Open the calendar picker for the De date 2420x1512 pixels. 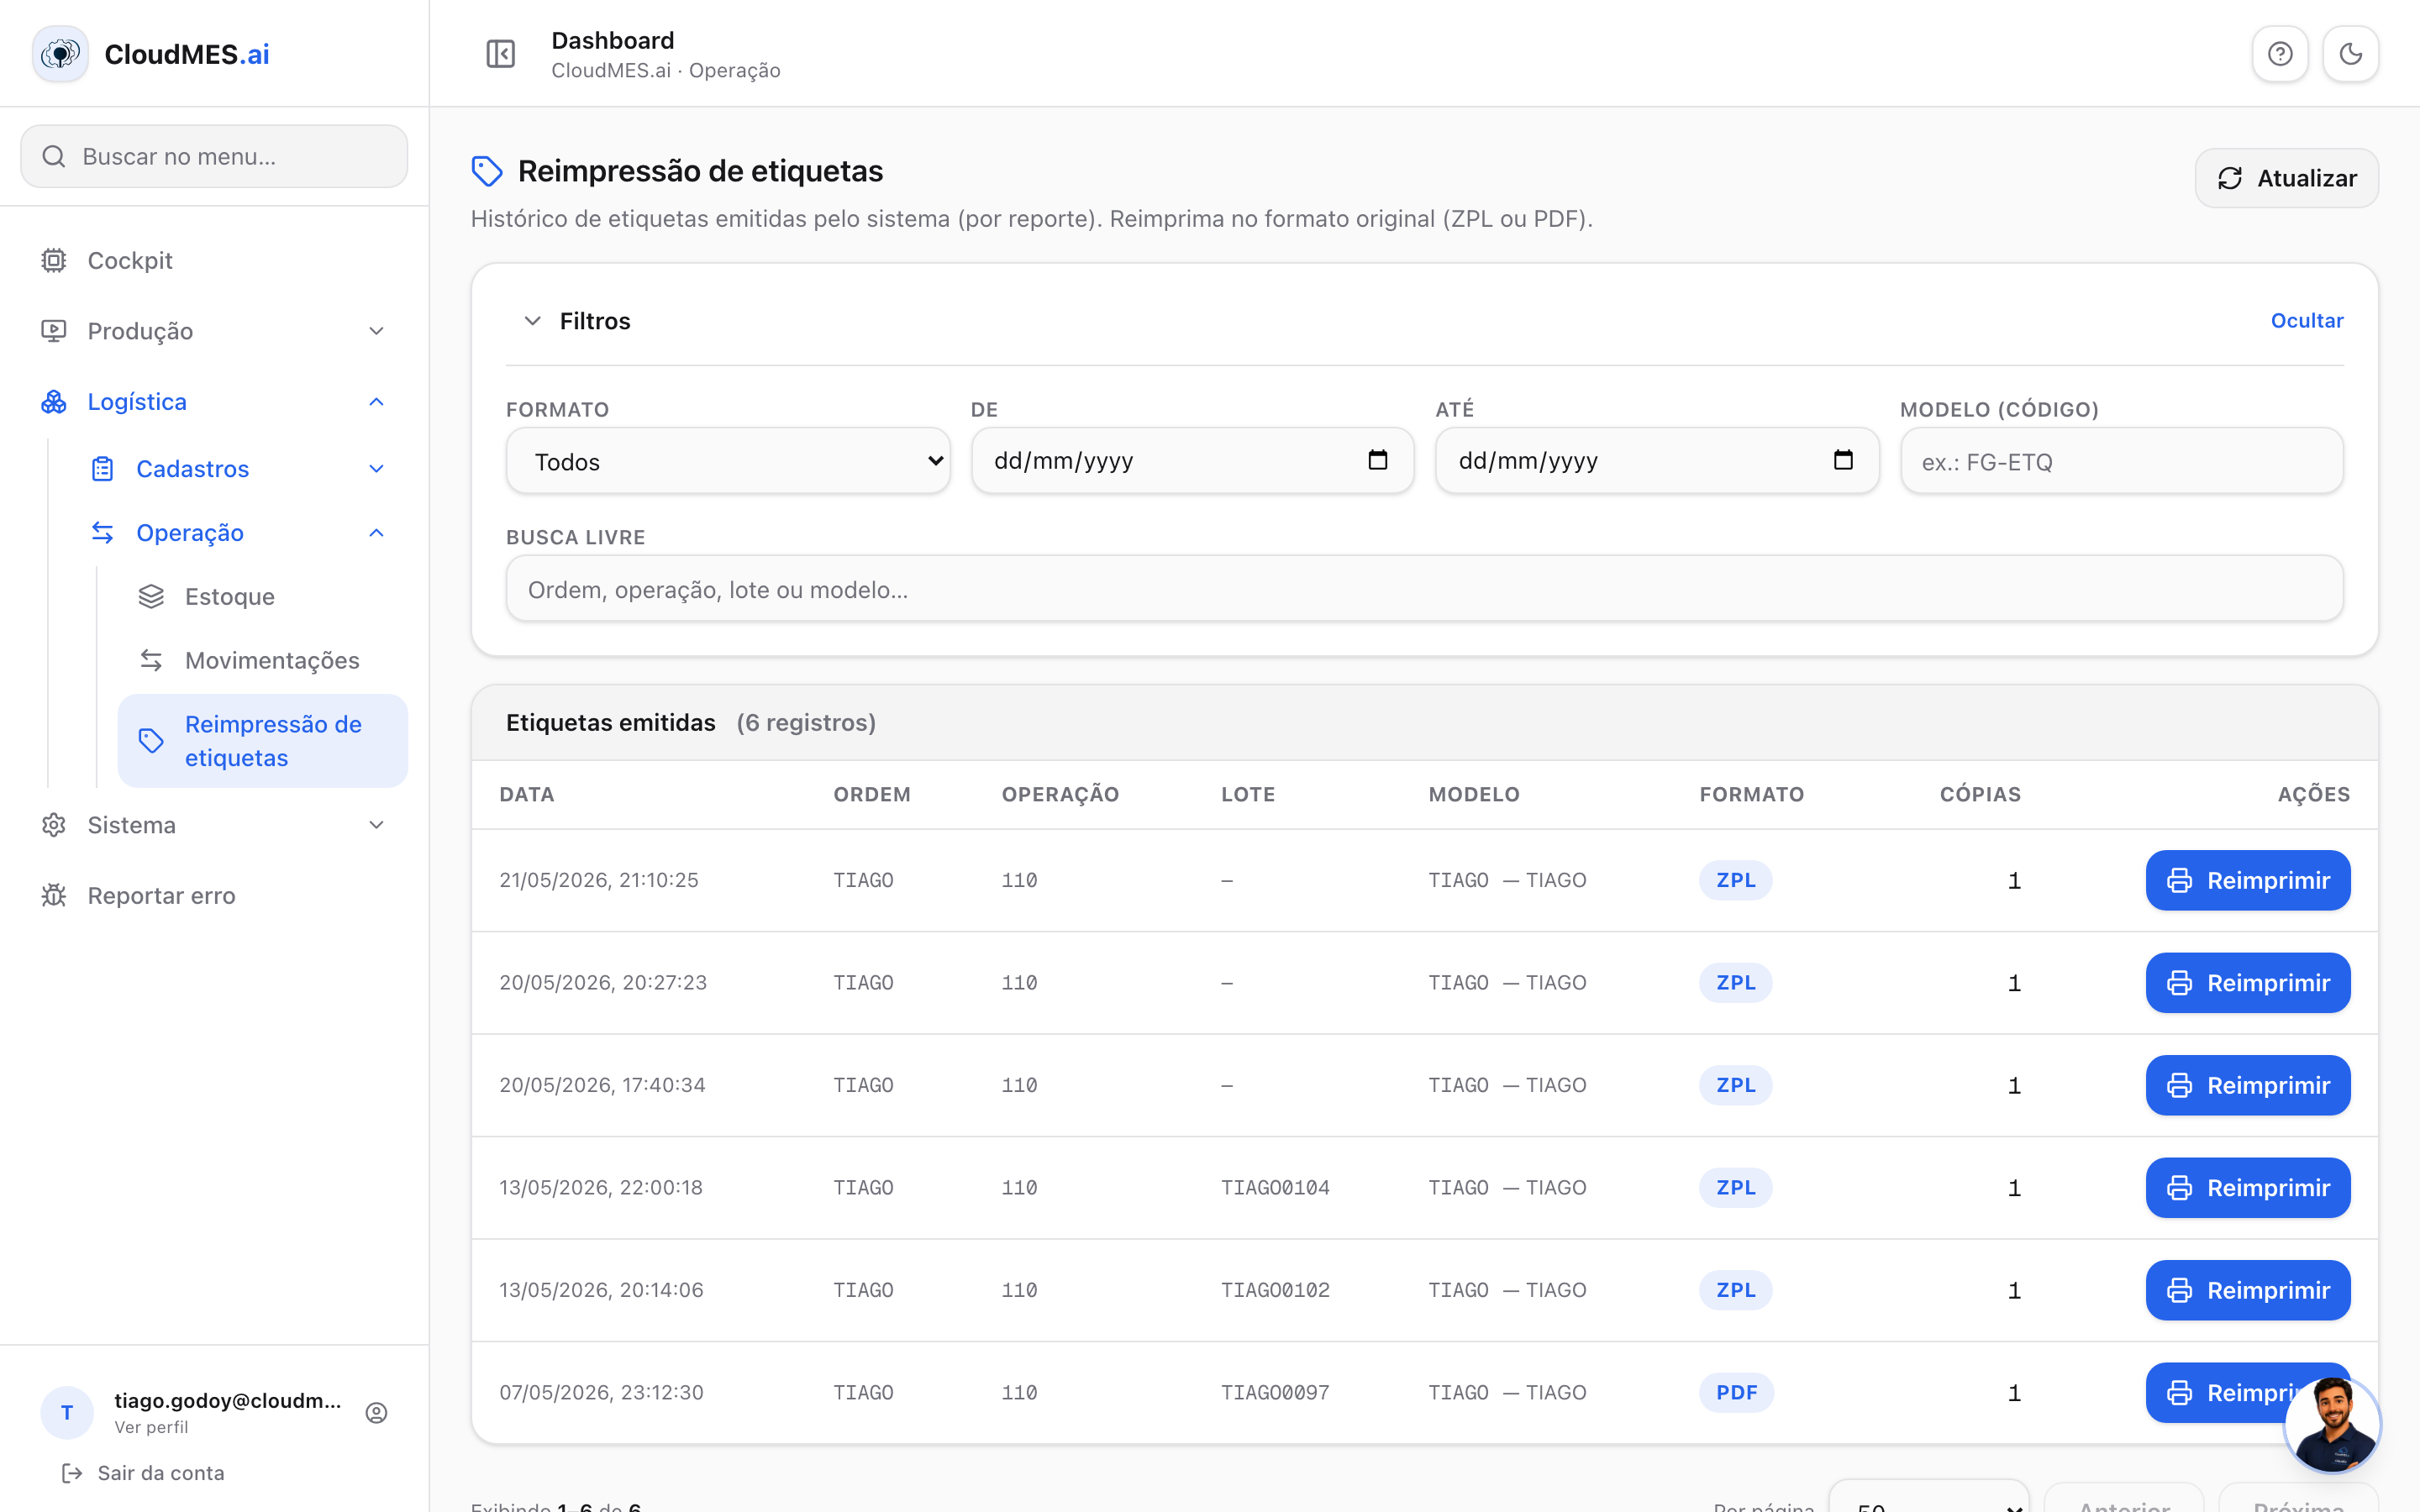(1377, 460)
